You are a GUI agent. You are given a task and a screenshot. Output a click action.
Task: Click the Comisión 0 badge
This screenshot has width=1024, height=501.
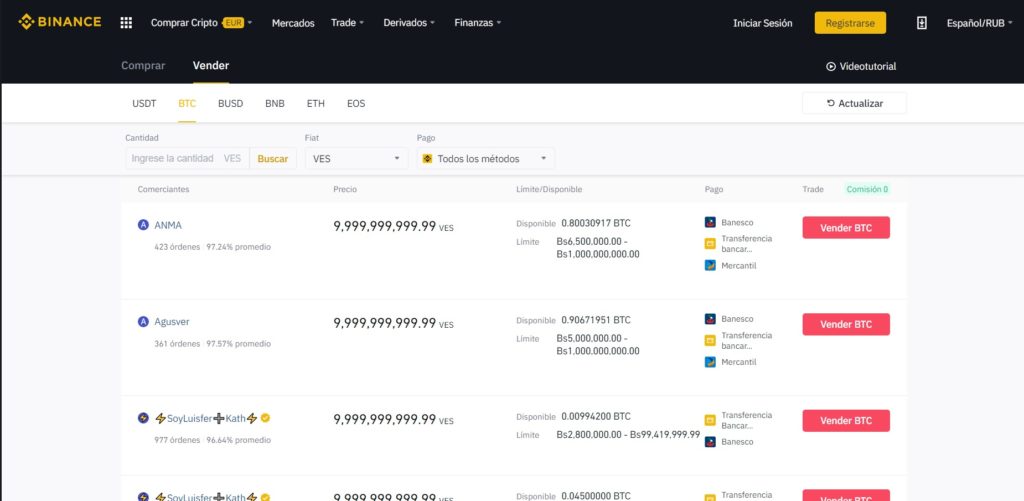867,189
